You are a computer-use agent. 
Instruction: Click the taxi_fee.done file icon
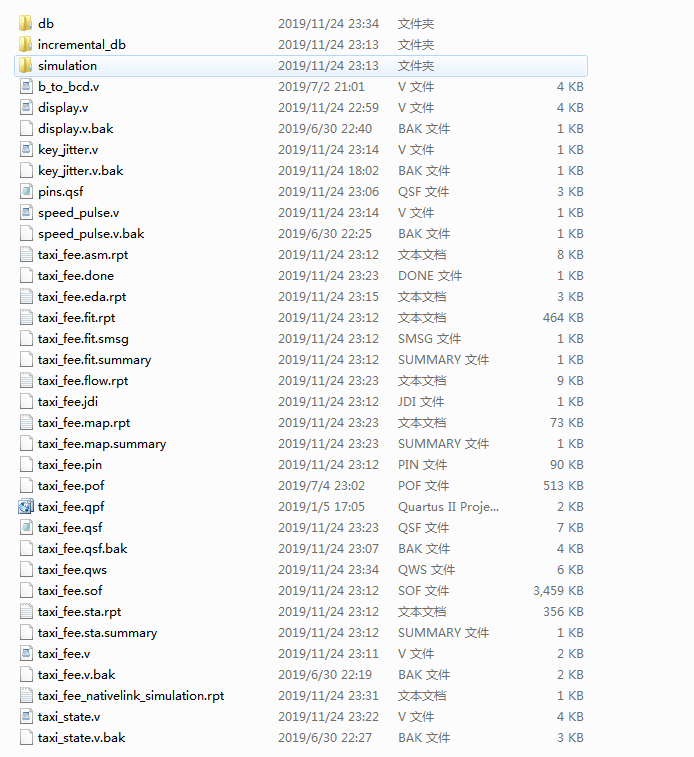(x=26, y=275)
